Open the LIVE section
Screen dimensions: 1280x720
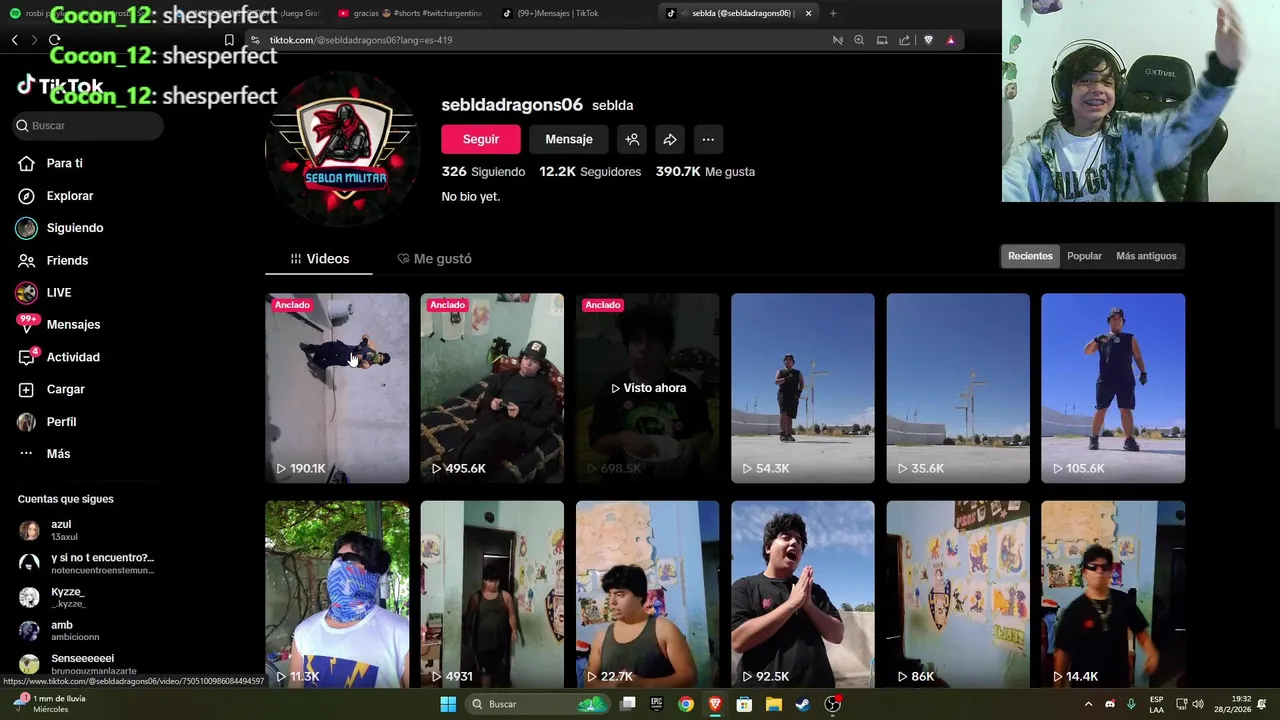coord(58,292)
